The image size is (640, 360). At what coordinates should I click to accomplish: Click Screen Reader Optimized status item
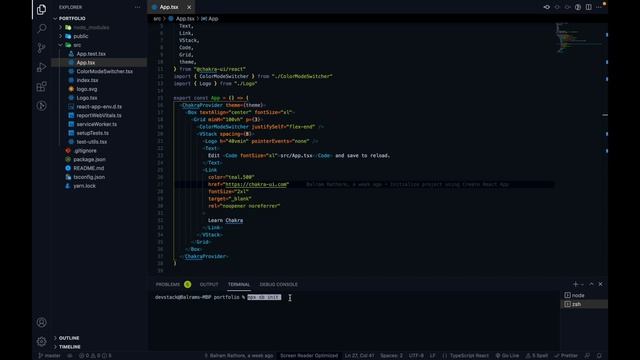309,356
